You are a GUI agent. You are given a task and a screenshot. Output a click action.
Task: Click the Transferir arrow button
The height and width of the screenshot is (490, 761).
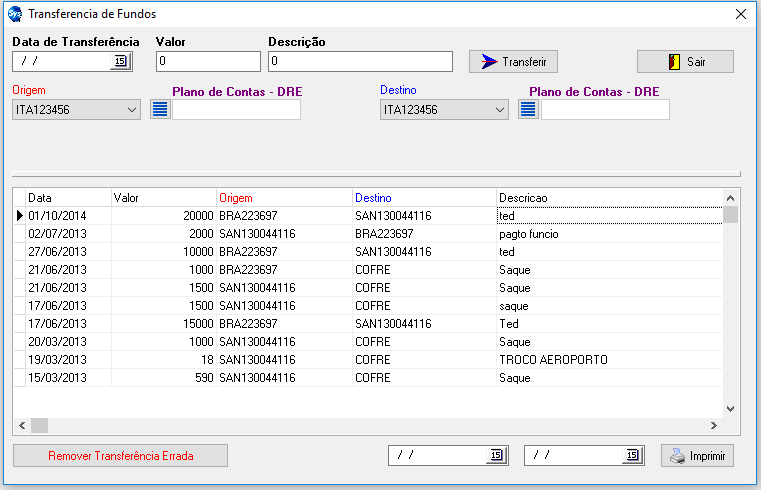pos(513,61)
